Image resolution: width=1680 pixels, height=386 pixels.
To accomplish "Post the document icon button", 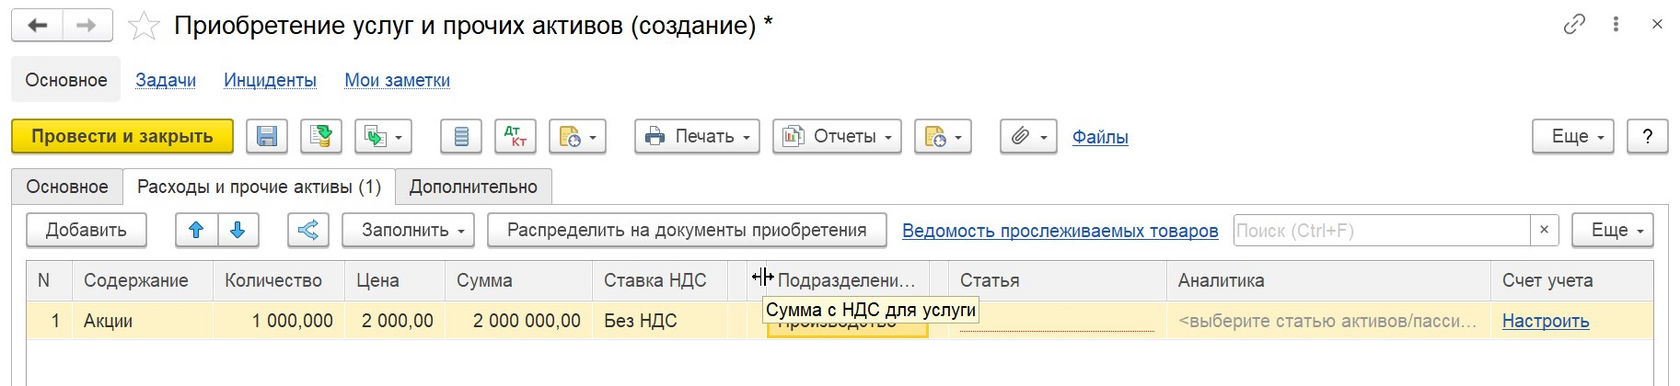I will (x=321, y=137).
